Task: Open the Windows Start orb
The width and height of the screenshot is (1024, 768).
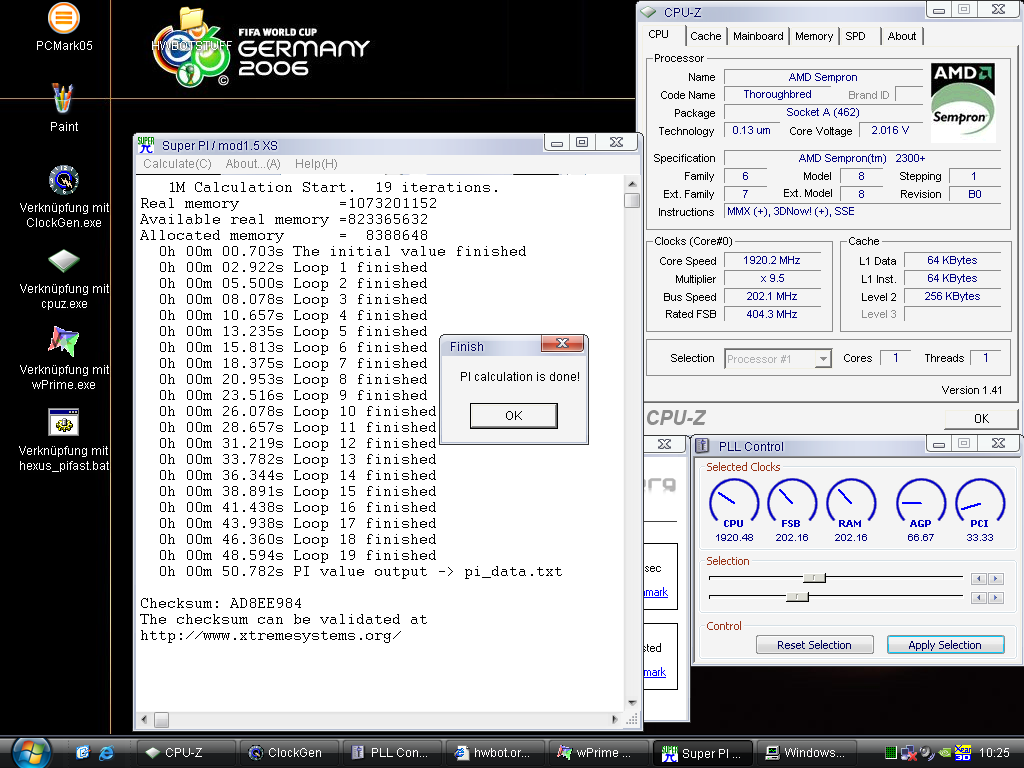Action: coord(31,753)
